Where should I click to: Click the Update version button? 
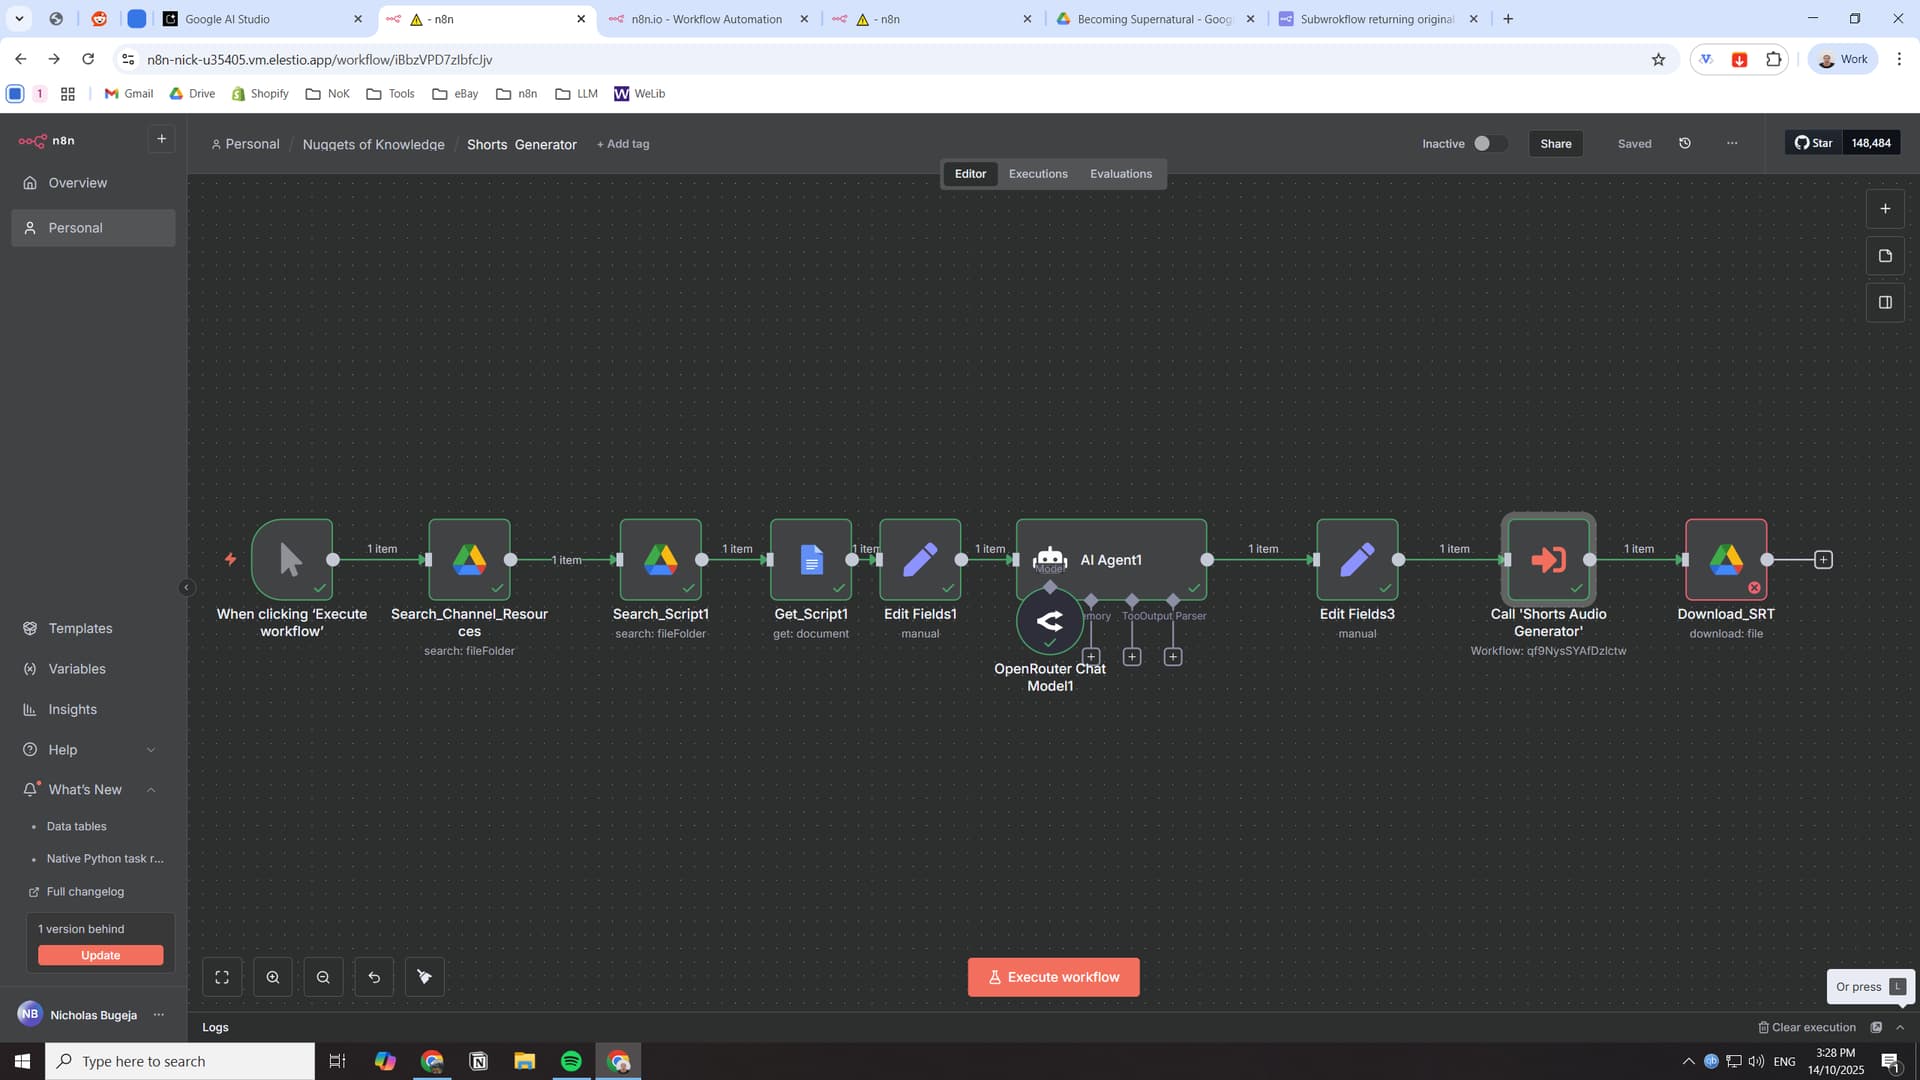pos(100,955)
